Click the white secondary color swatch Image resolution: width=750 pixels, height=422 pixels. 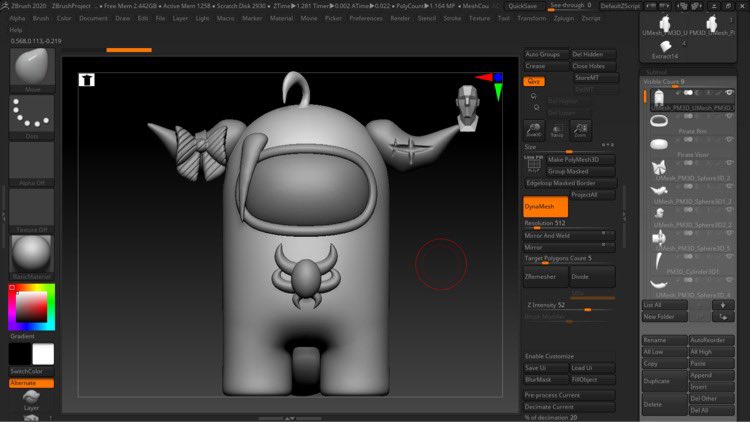tap(43, 354)
